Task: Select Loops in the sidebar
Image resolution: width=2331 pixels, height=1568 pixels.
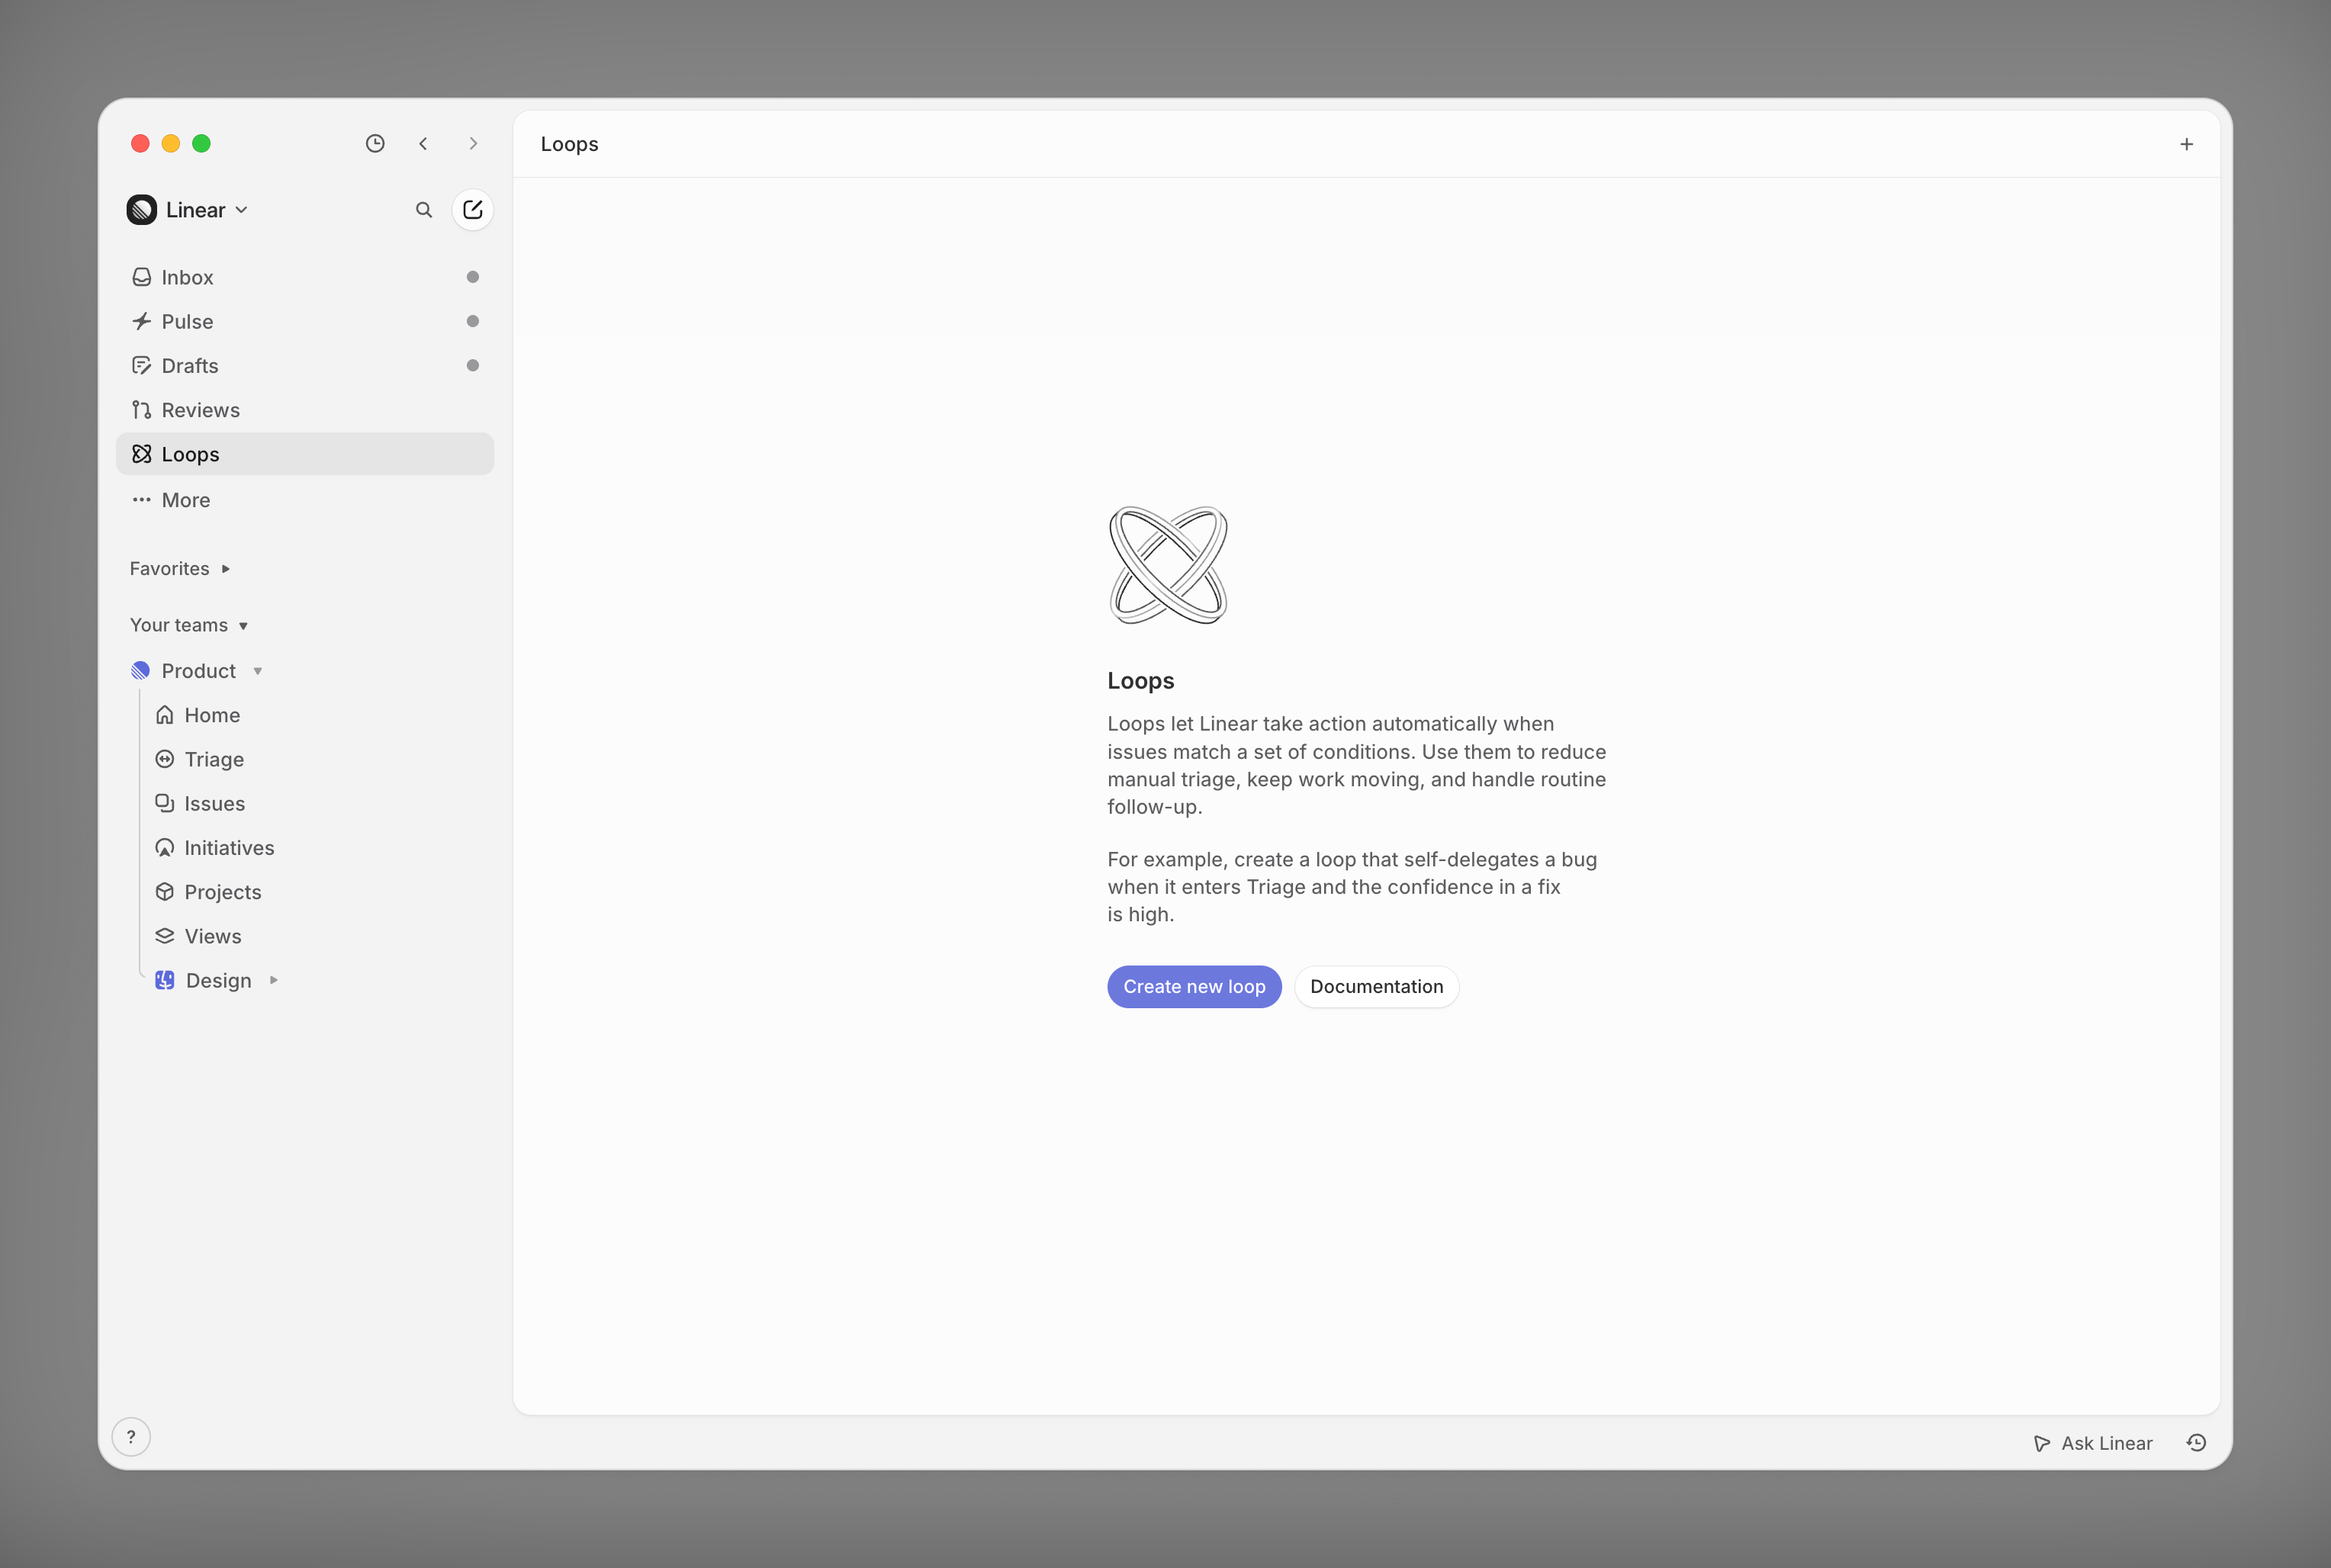Action: (x=305, y=454)
